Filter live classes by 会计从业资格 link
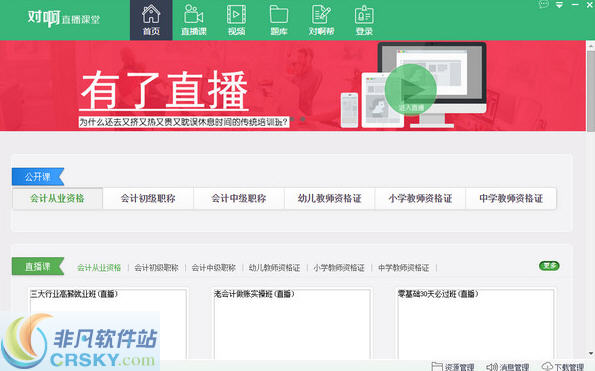 (99, 268)
